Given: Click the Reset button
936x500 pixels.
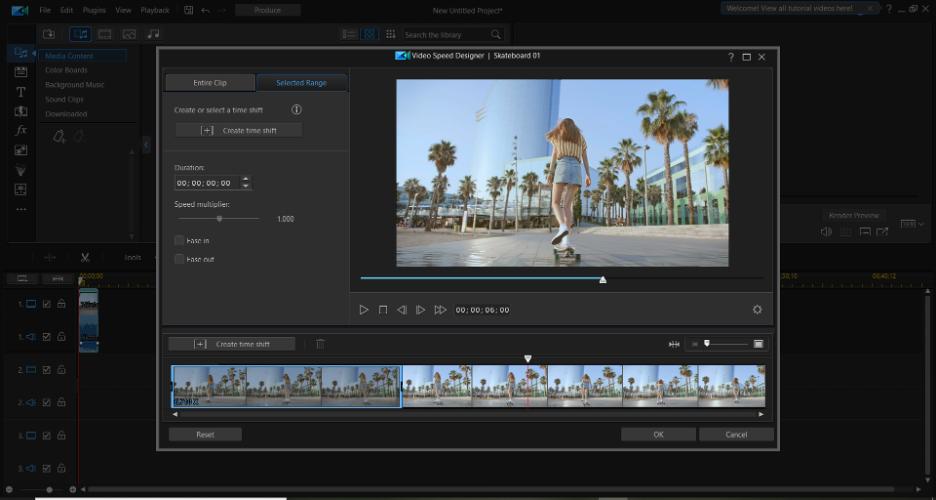Looking at the screenshot, I should (x=205, y=435).
